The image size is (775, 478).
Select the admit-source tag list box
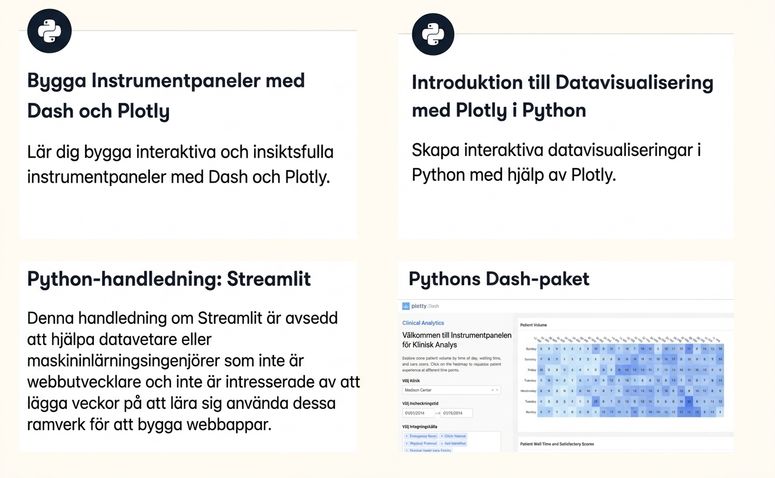[x=451, y=441]
